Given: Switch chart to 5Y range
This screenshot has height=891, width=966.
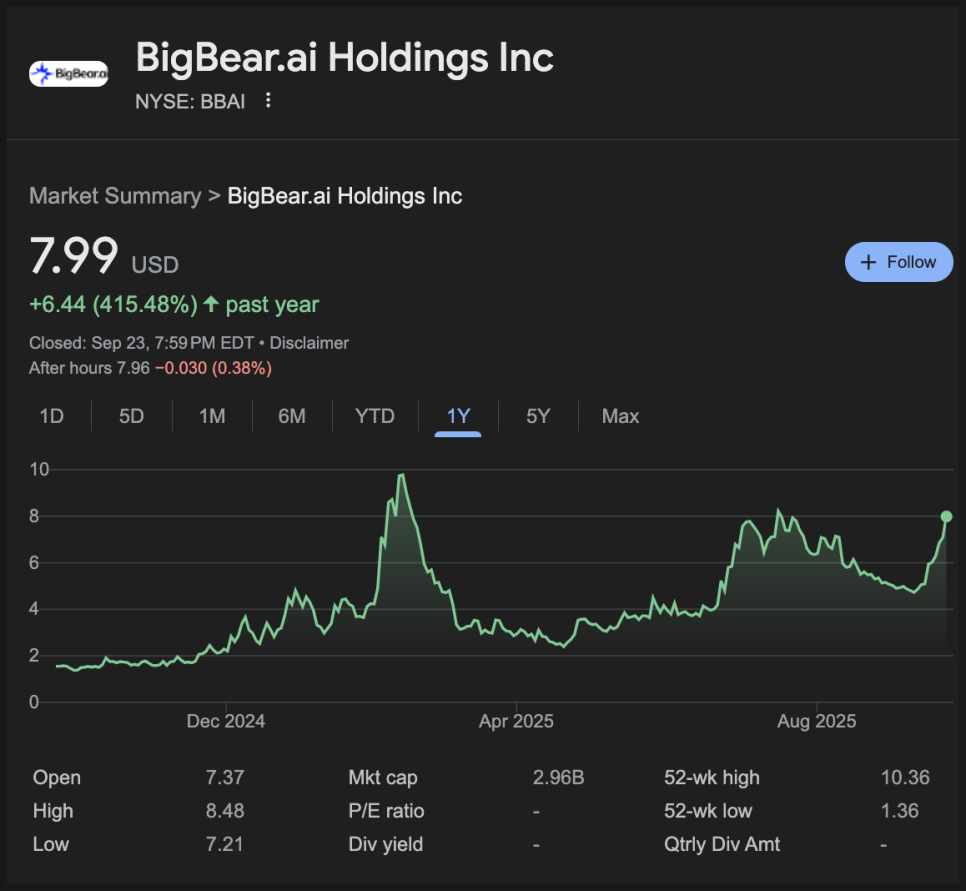Looking at the screenshot, I should pos(538,417).
